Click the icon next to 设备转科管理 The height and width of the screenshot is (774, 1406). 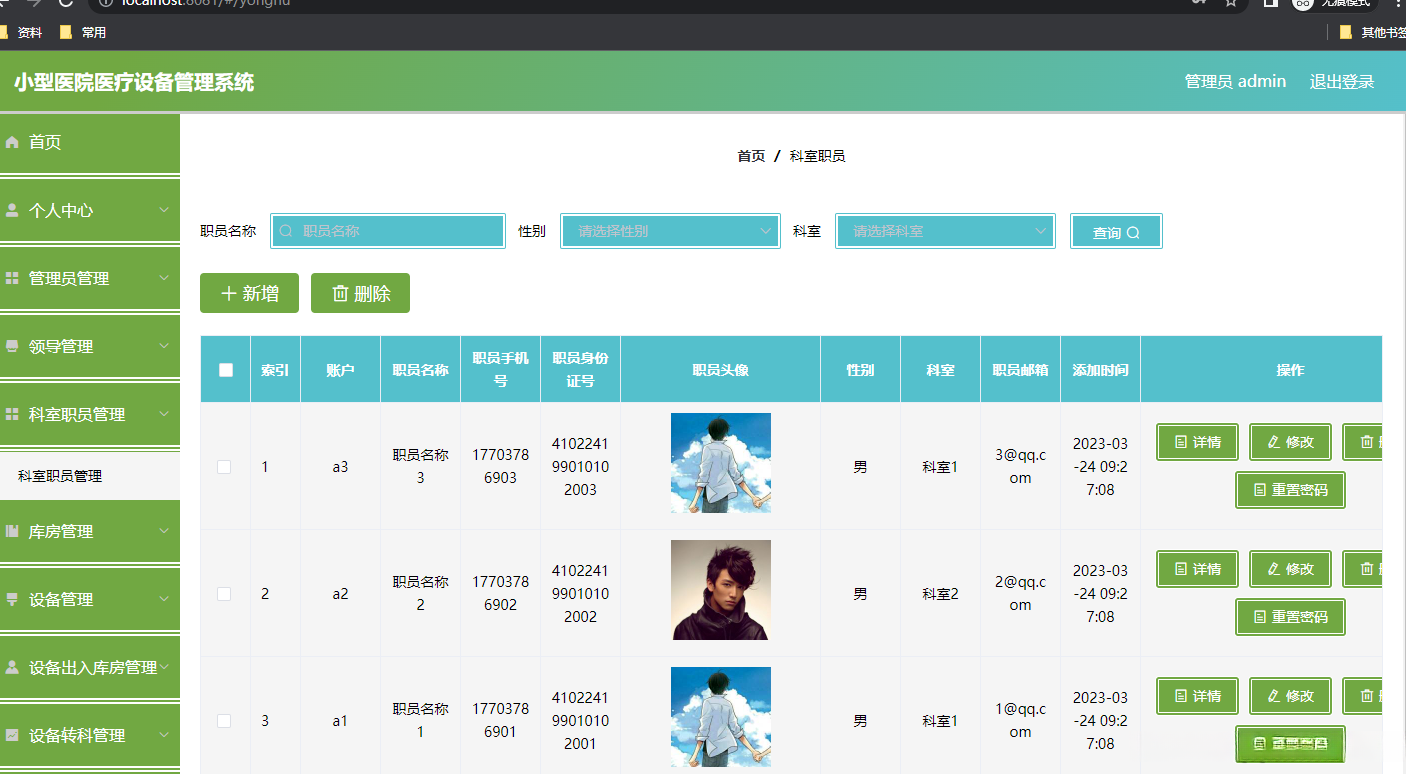(x=12, y=736)
